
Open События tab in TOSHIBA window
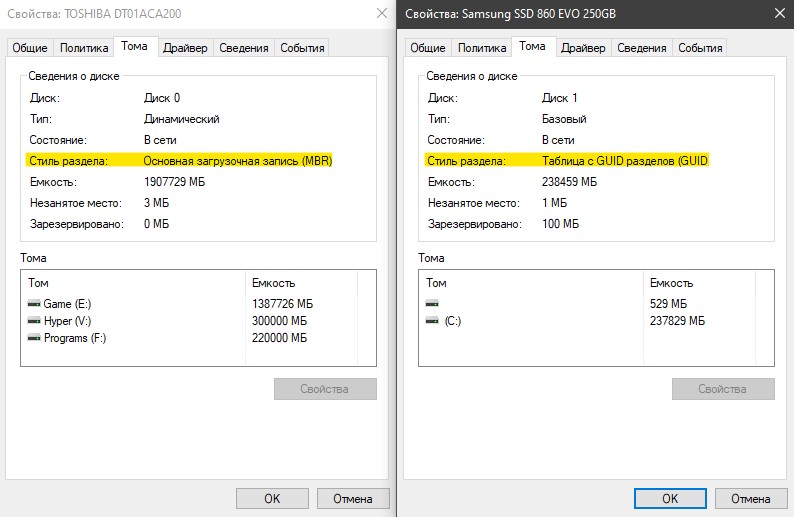click(x=302, y=48)
